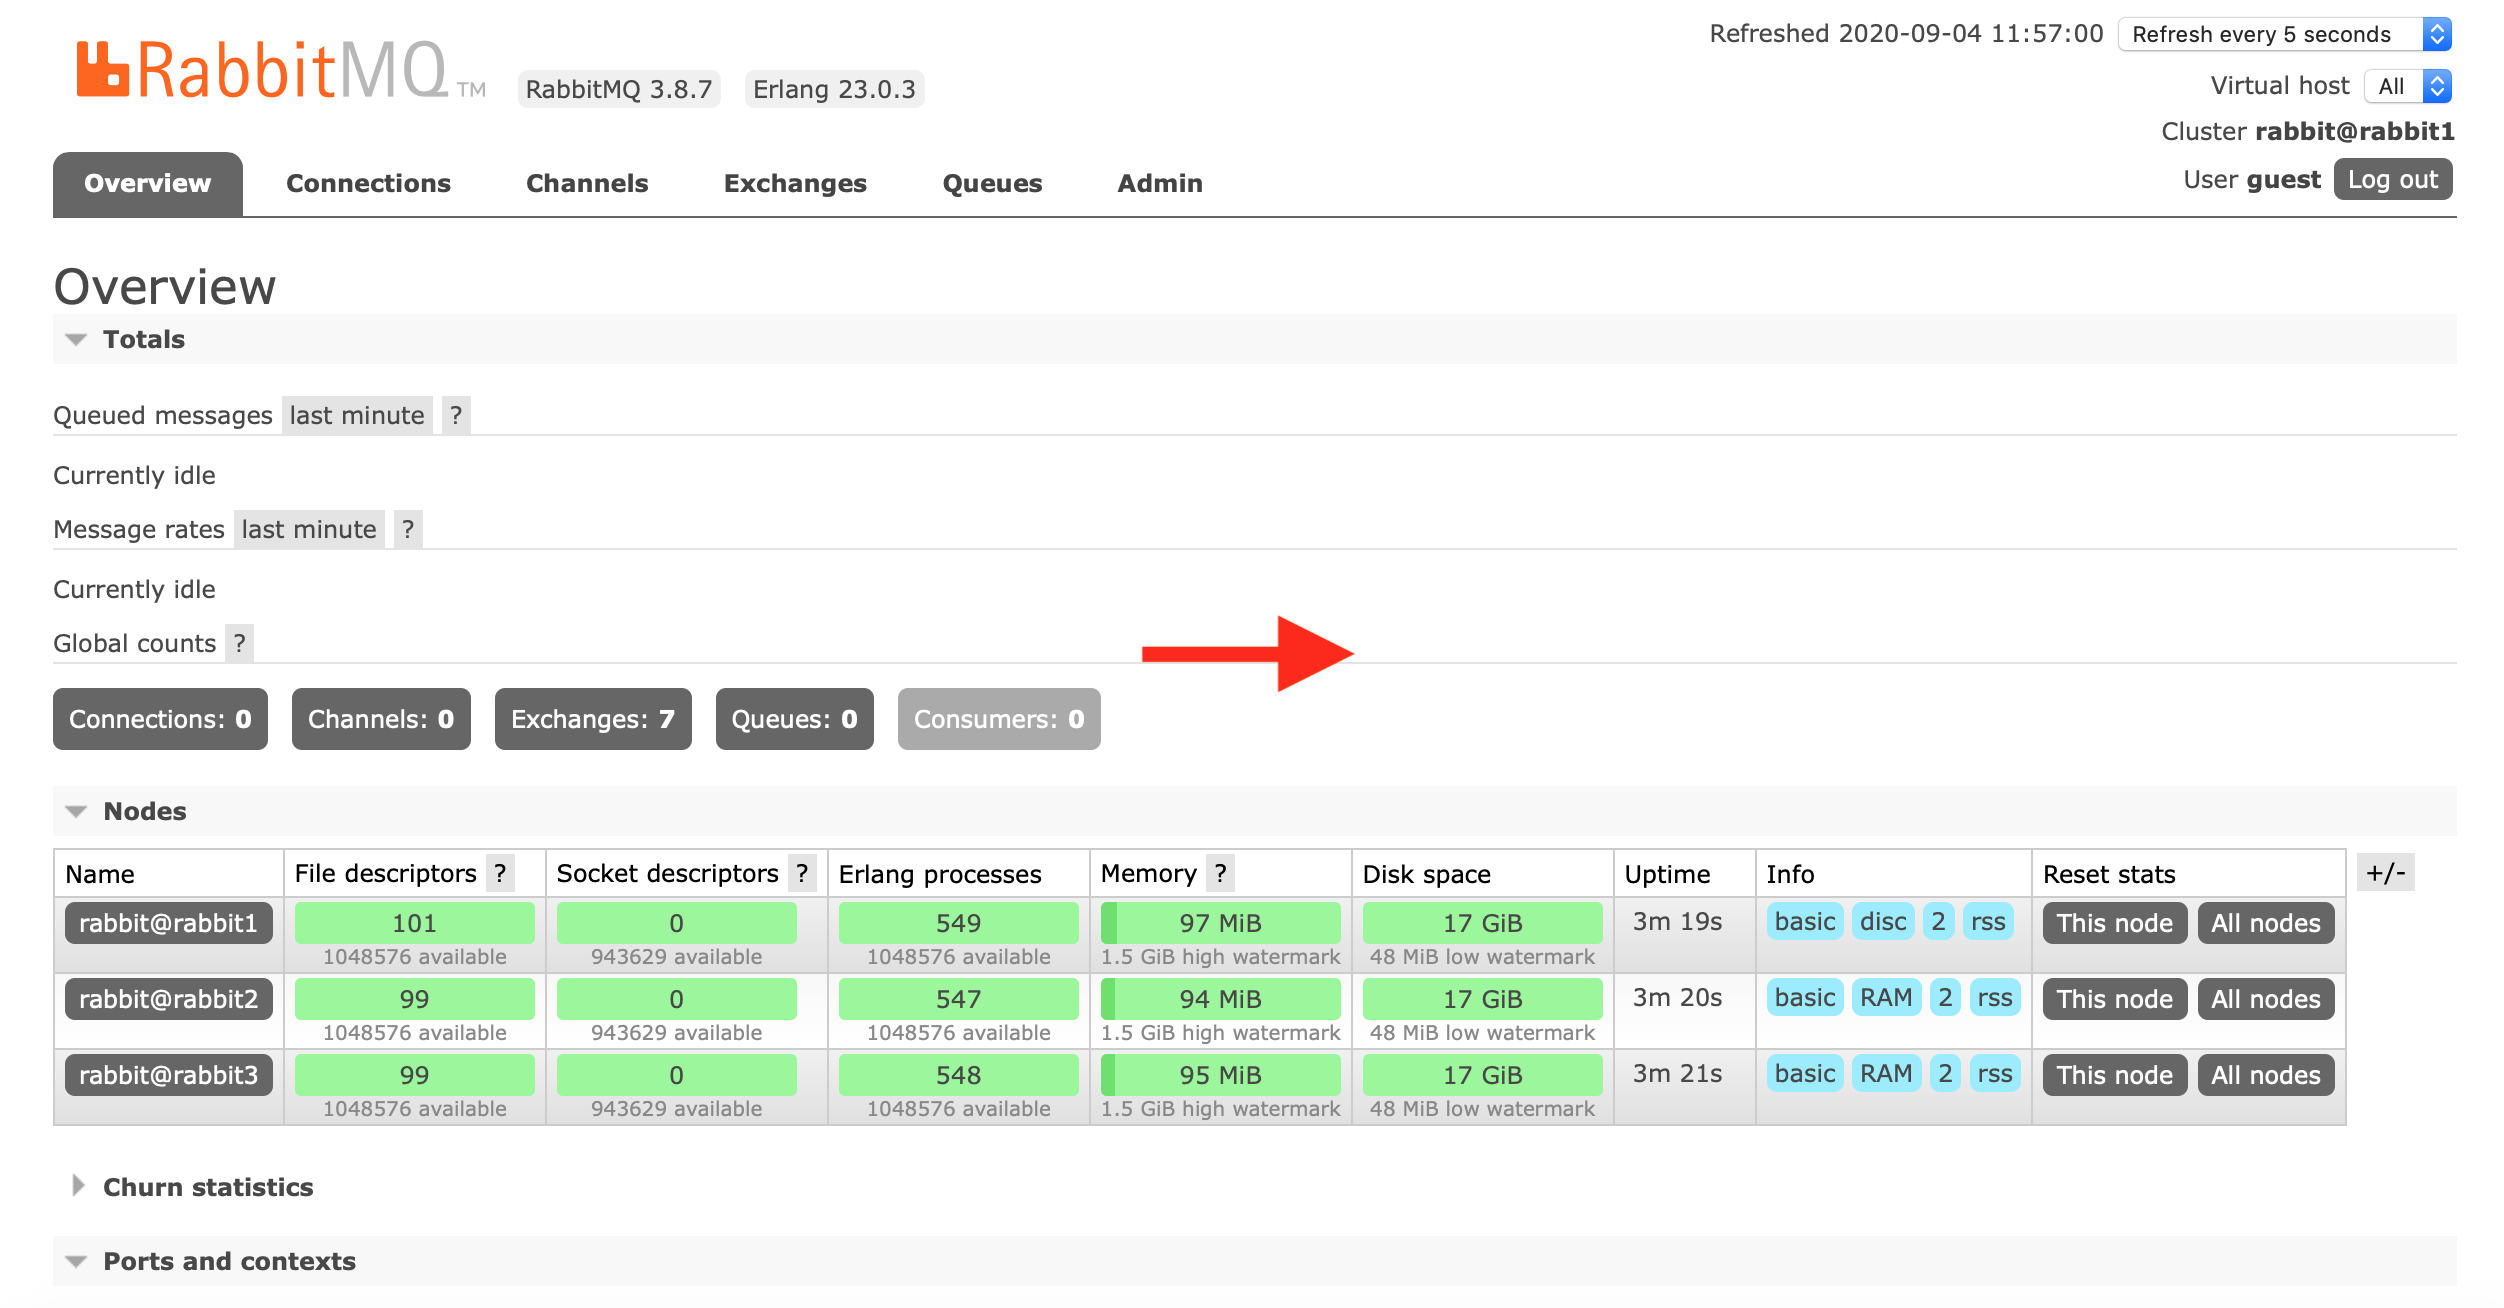The height and width of the screenshot is (1308, 2504).
Task: Open help for Queued messages
Action: (x=456, y=415)
